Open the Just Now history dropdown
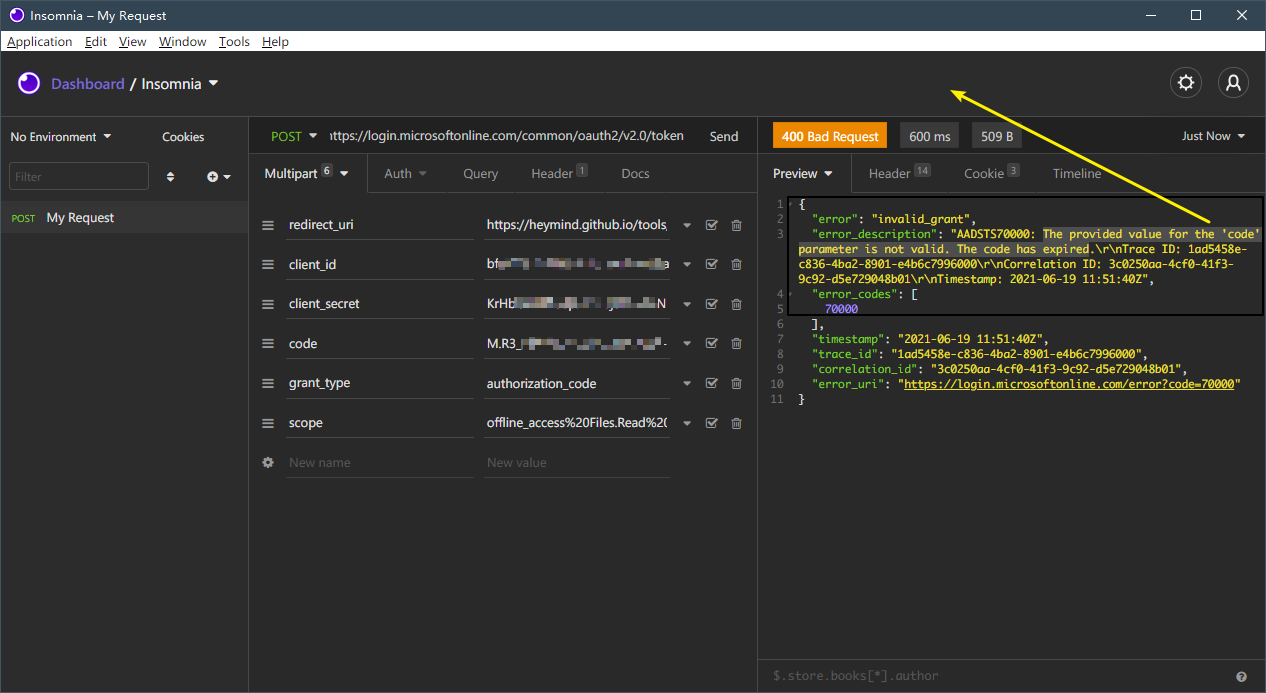Viewport: 1266px width, 693px height. pyautogui.click(x=1214, y=136)
